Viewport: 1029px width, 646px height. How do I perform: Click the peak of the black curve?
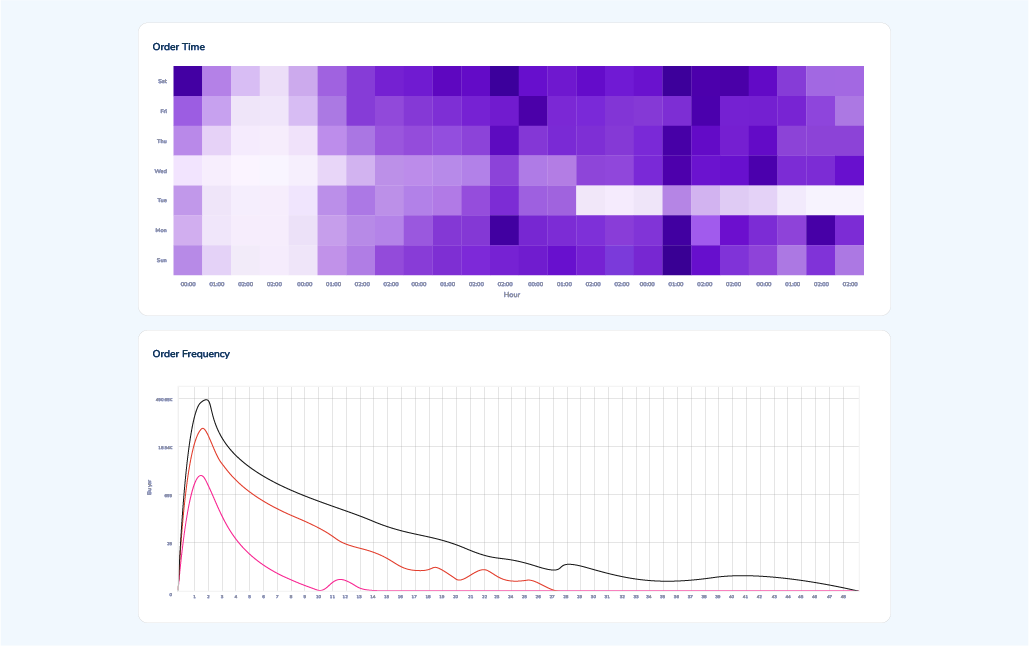click(207, 400)
